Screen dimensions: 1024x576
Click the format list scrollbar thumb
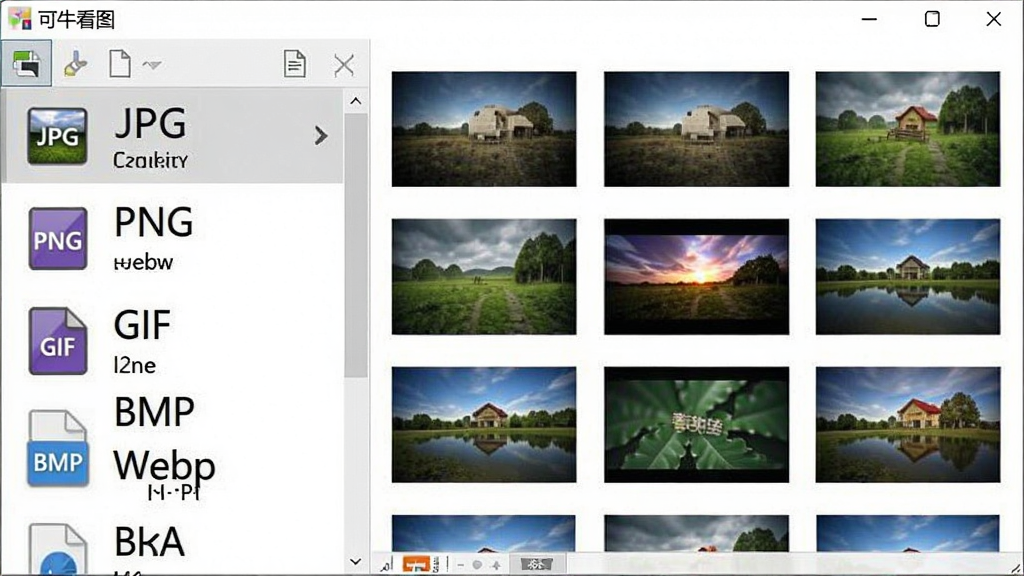tap(356, 245)
